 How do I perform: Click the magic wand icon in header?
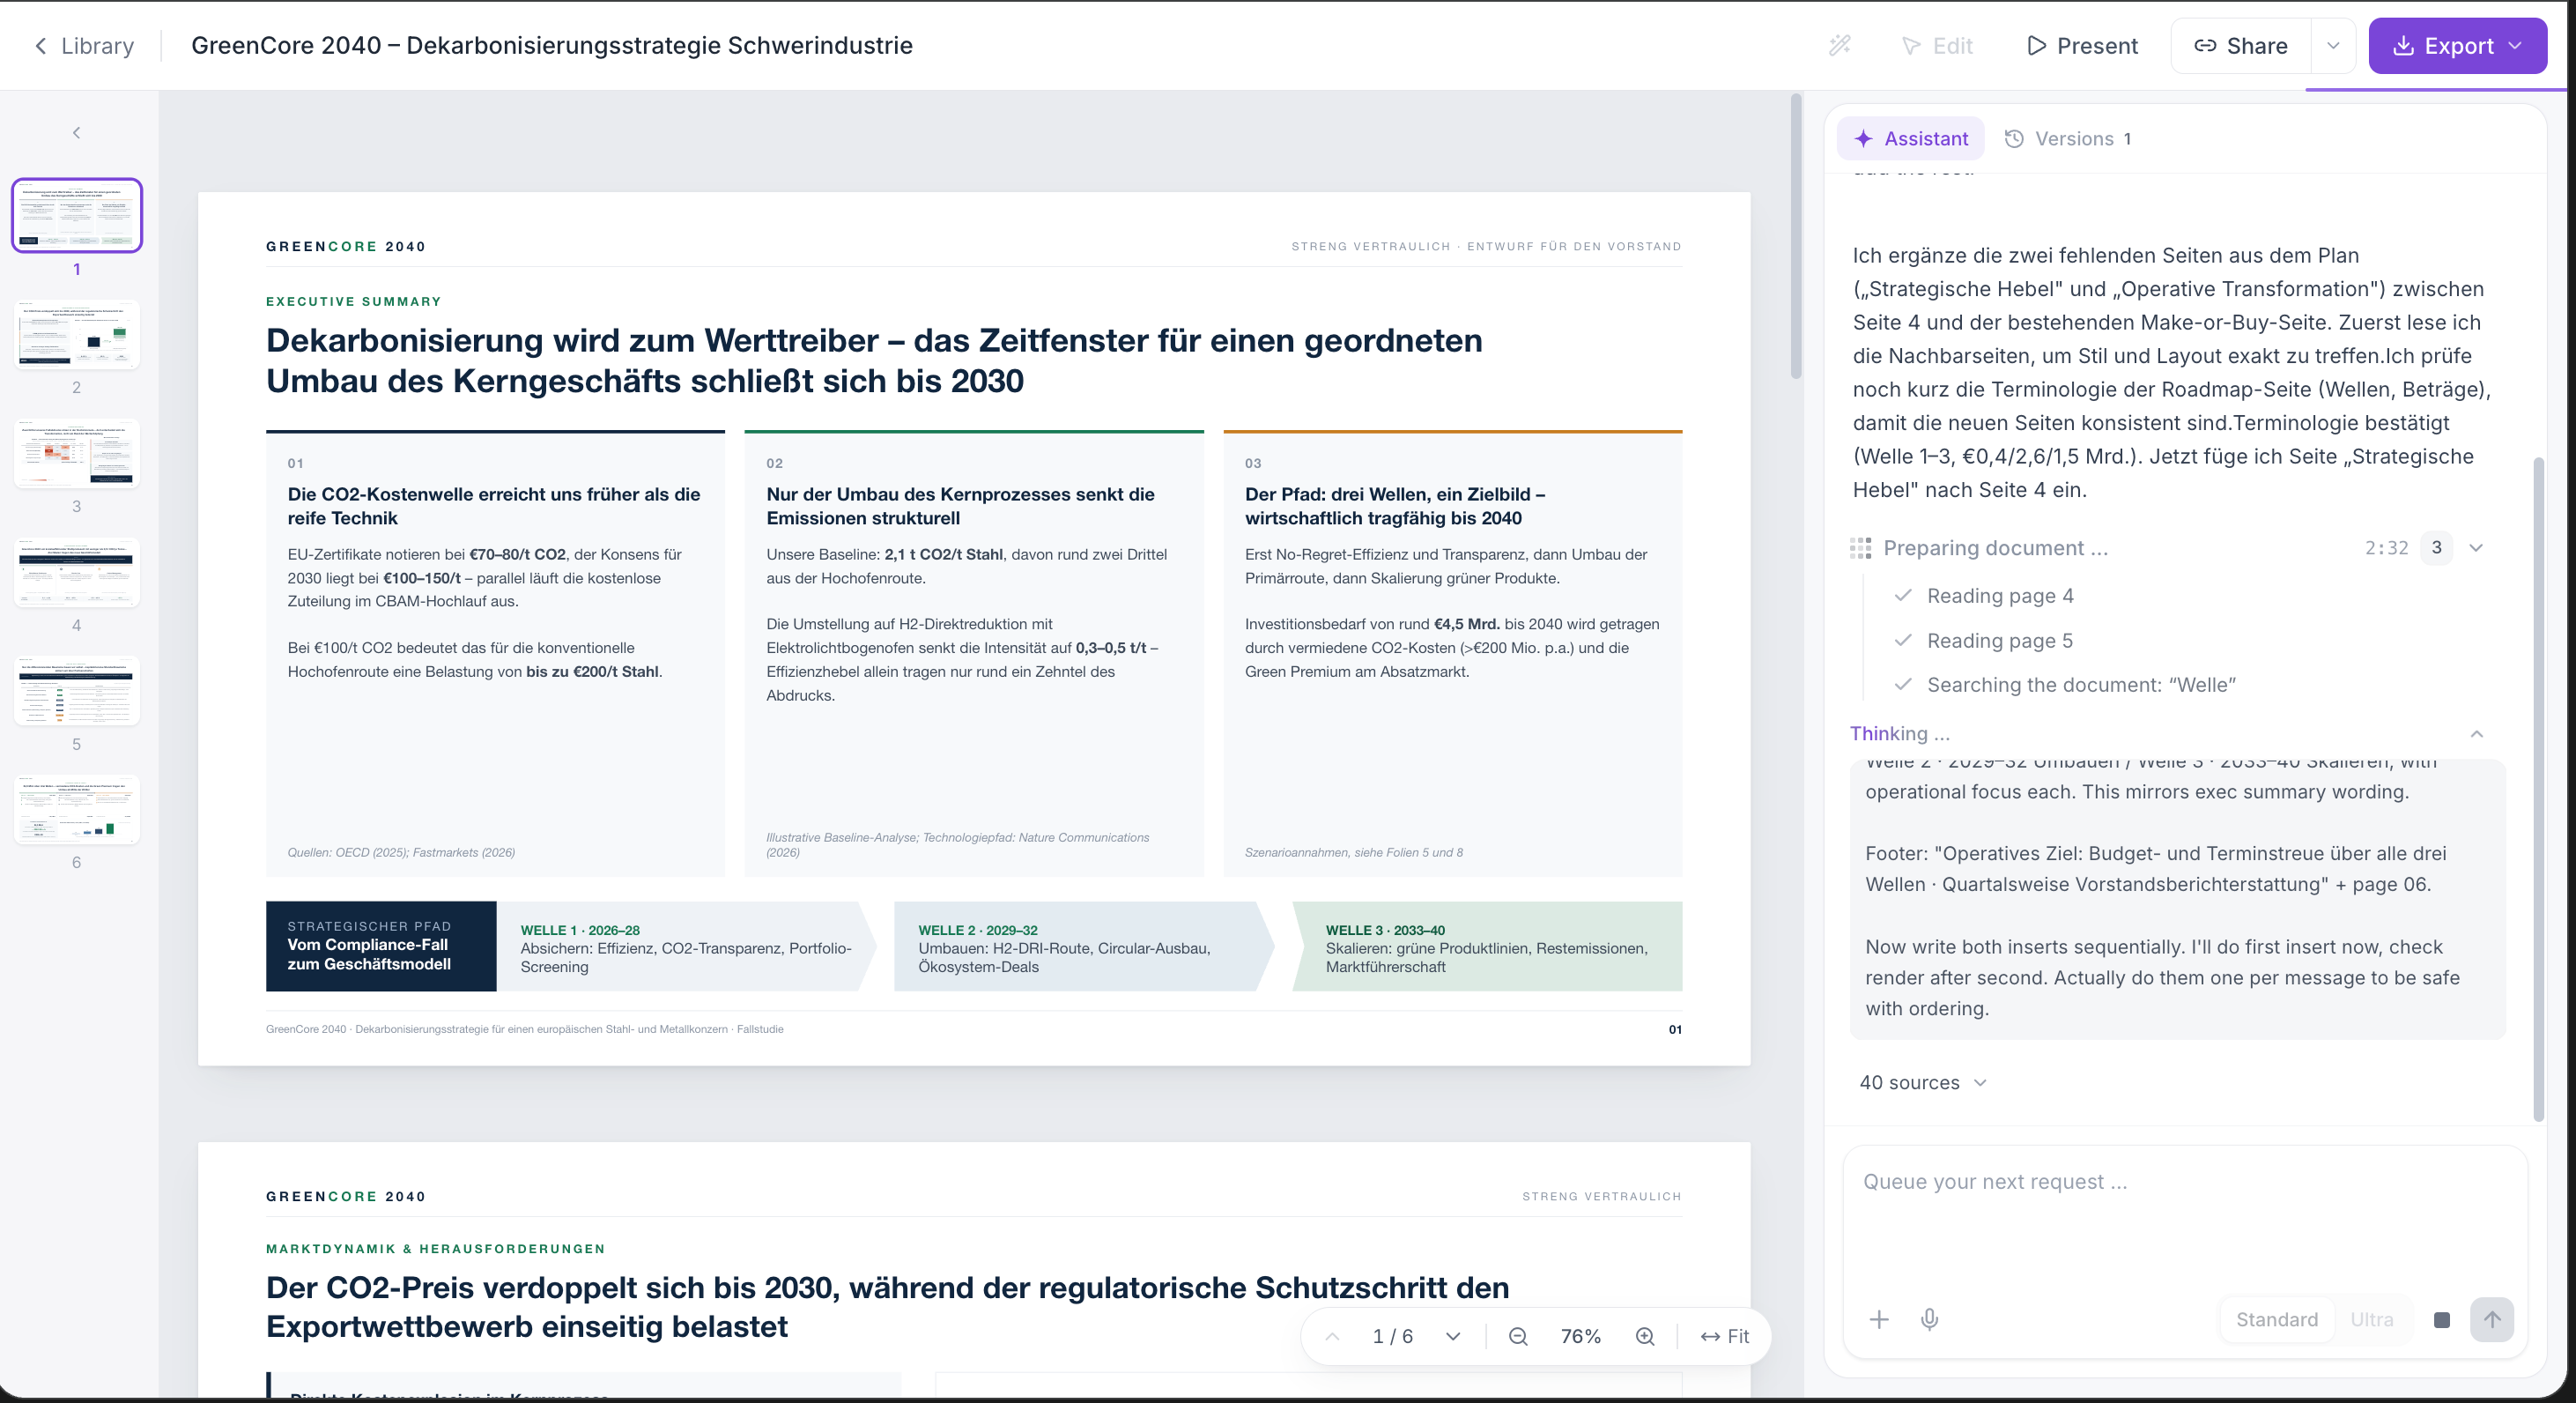(1840, 46)
